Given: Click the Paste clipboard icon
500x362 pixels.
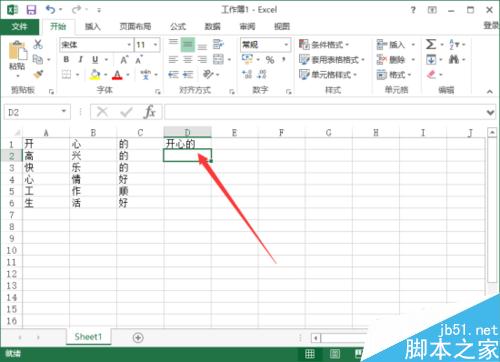Looking at the screenshot, I should coord(18,51).
